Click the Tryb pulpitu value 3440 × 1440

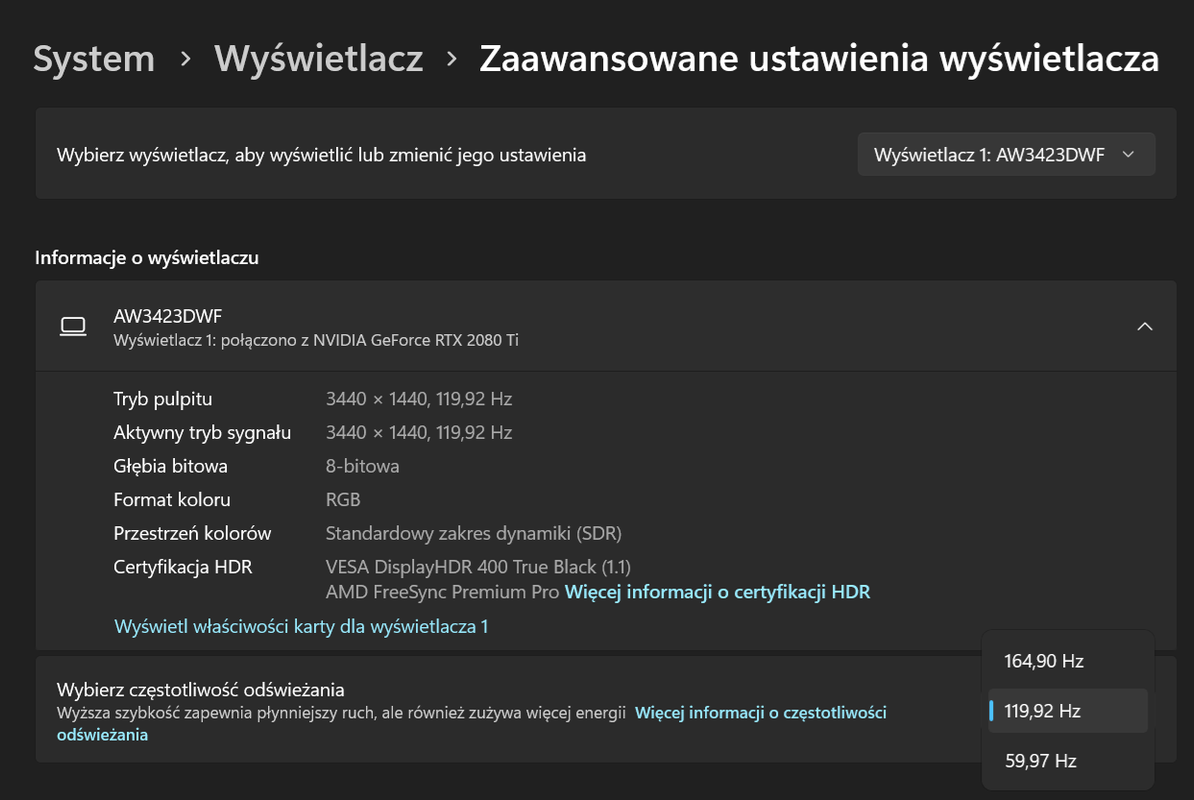coord(419,399)
